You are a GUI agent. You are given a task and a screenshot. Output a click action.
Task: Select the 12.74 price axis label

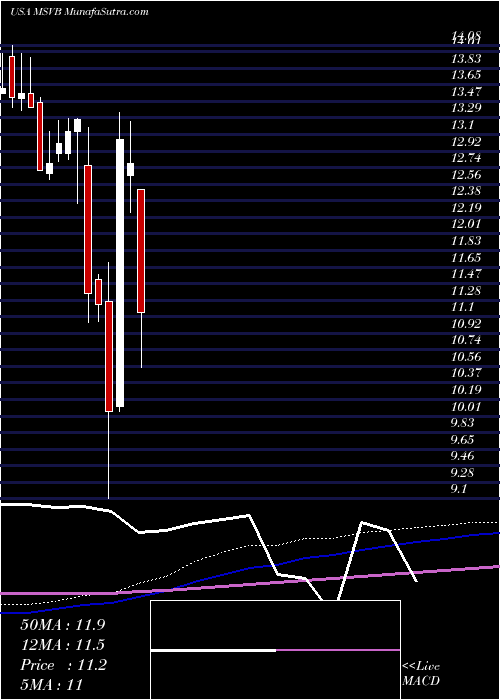point(466,158)
